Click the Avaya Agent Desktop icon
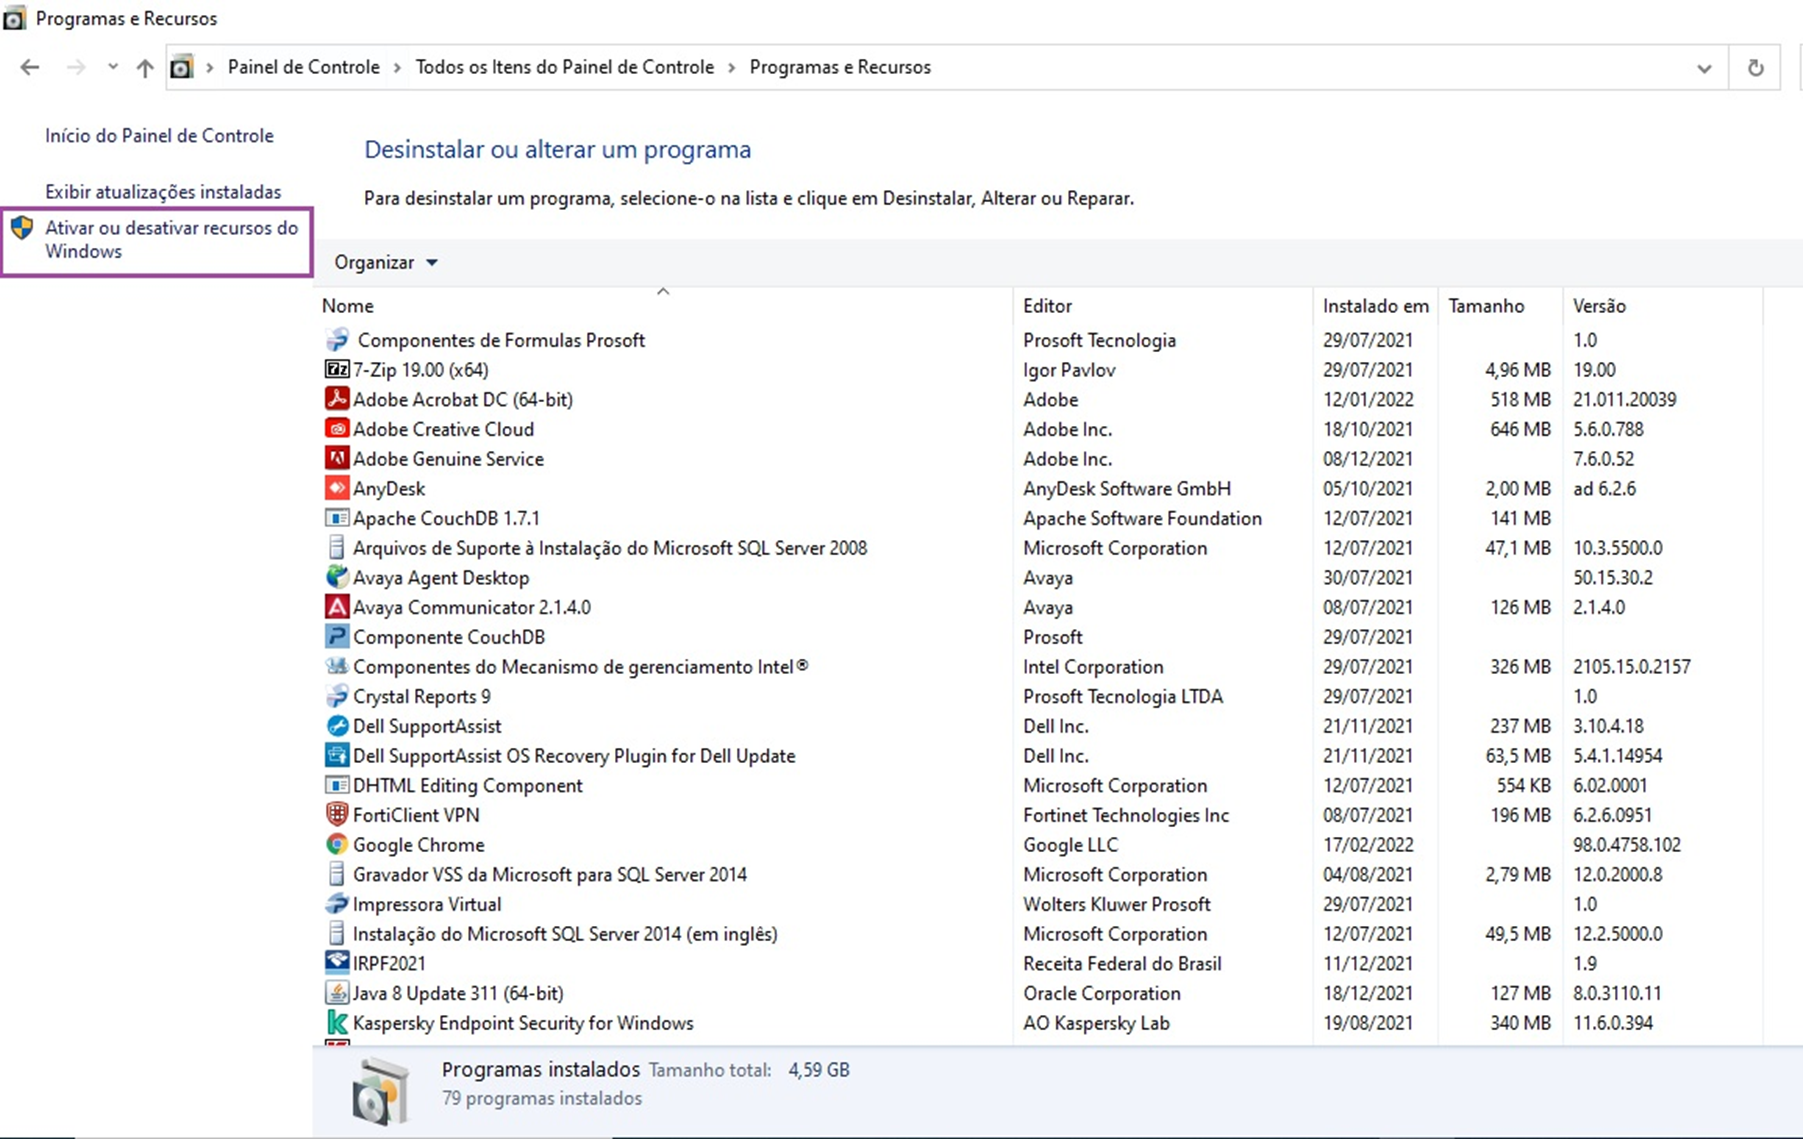Viewport: 1803px width, 1139px height. (337, 578)
